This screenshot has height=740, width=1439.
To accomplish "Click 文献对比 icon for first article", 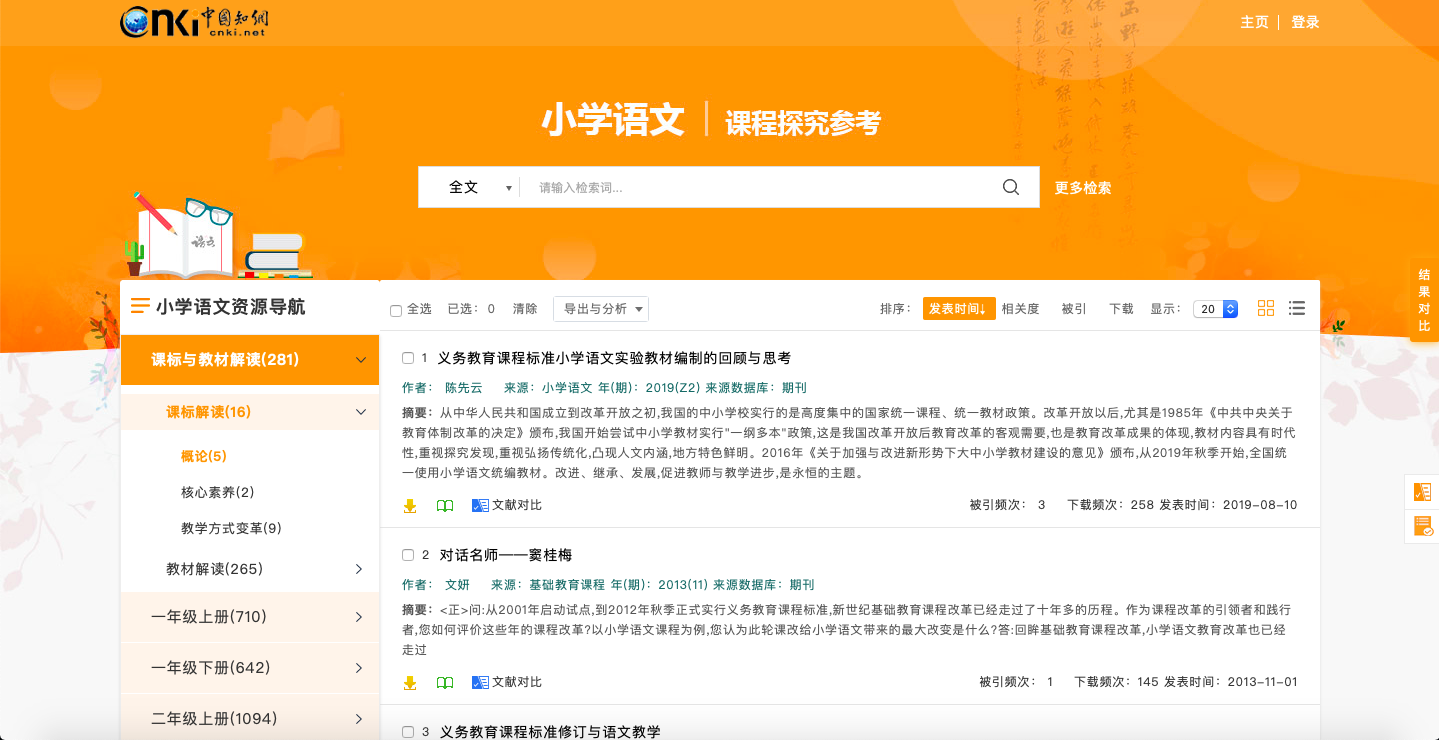I will [x=481, y=506].
